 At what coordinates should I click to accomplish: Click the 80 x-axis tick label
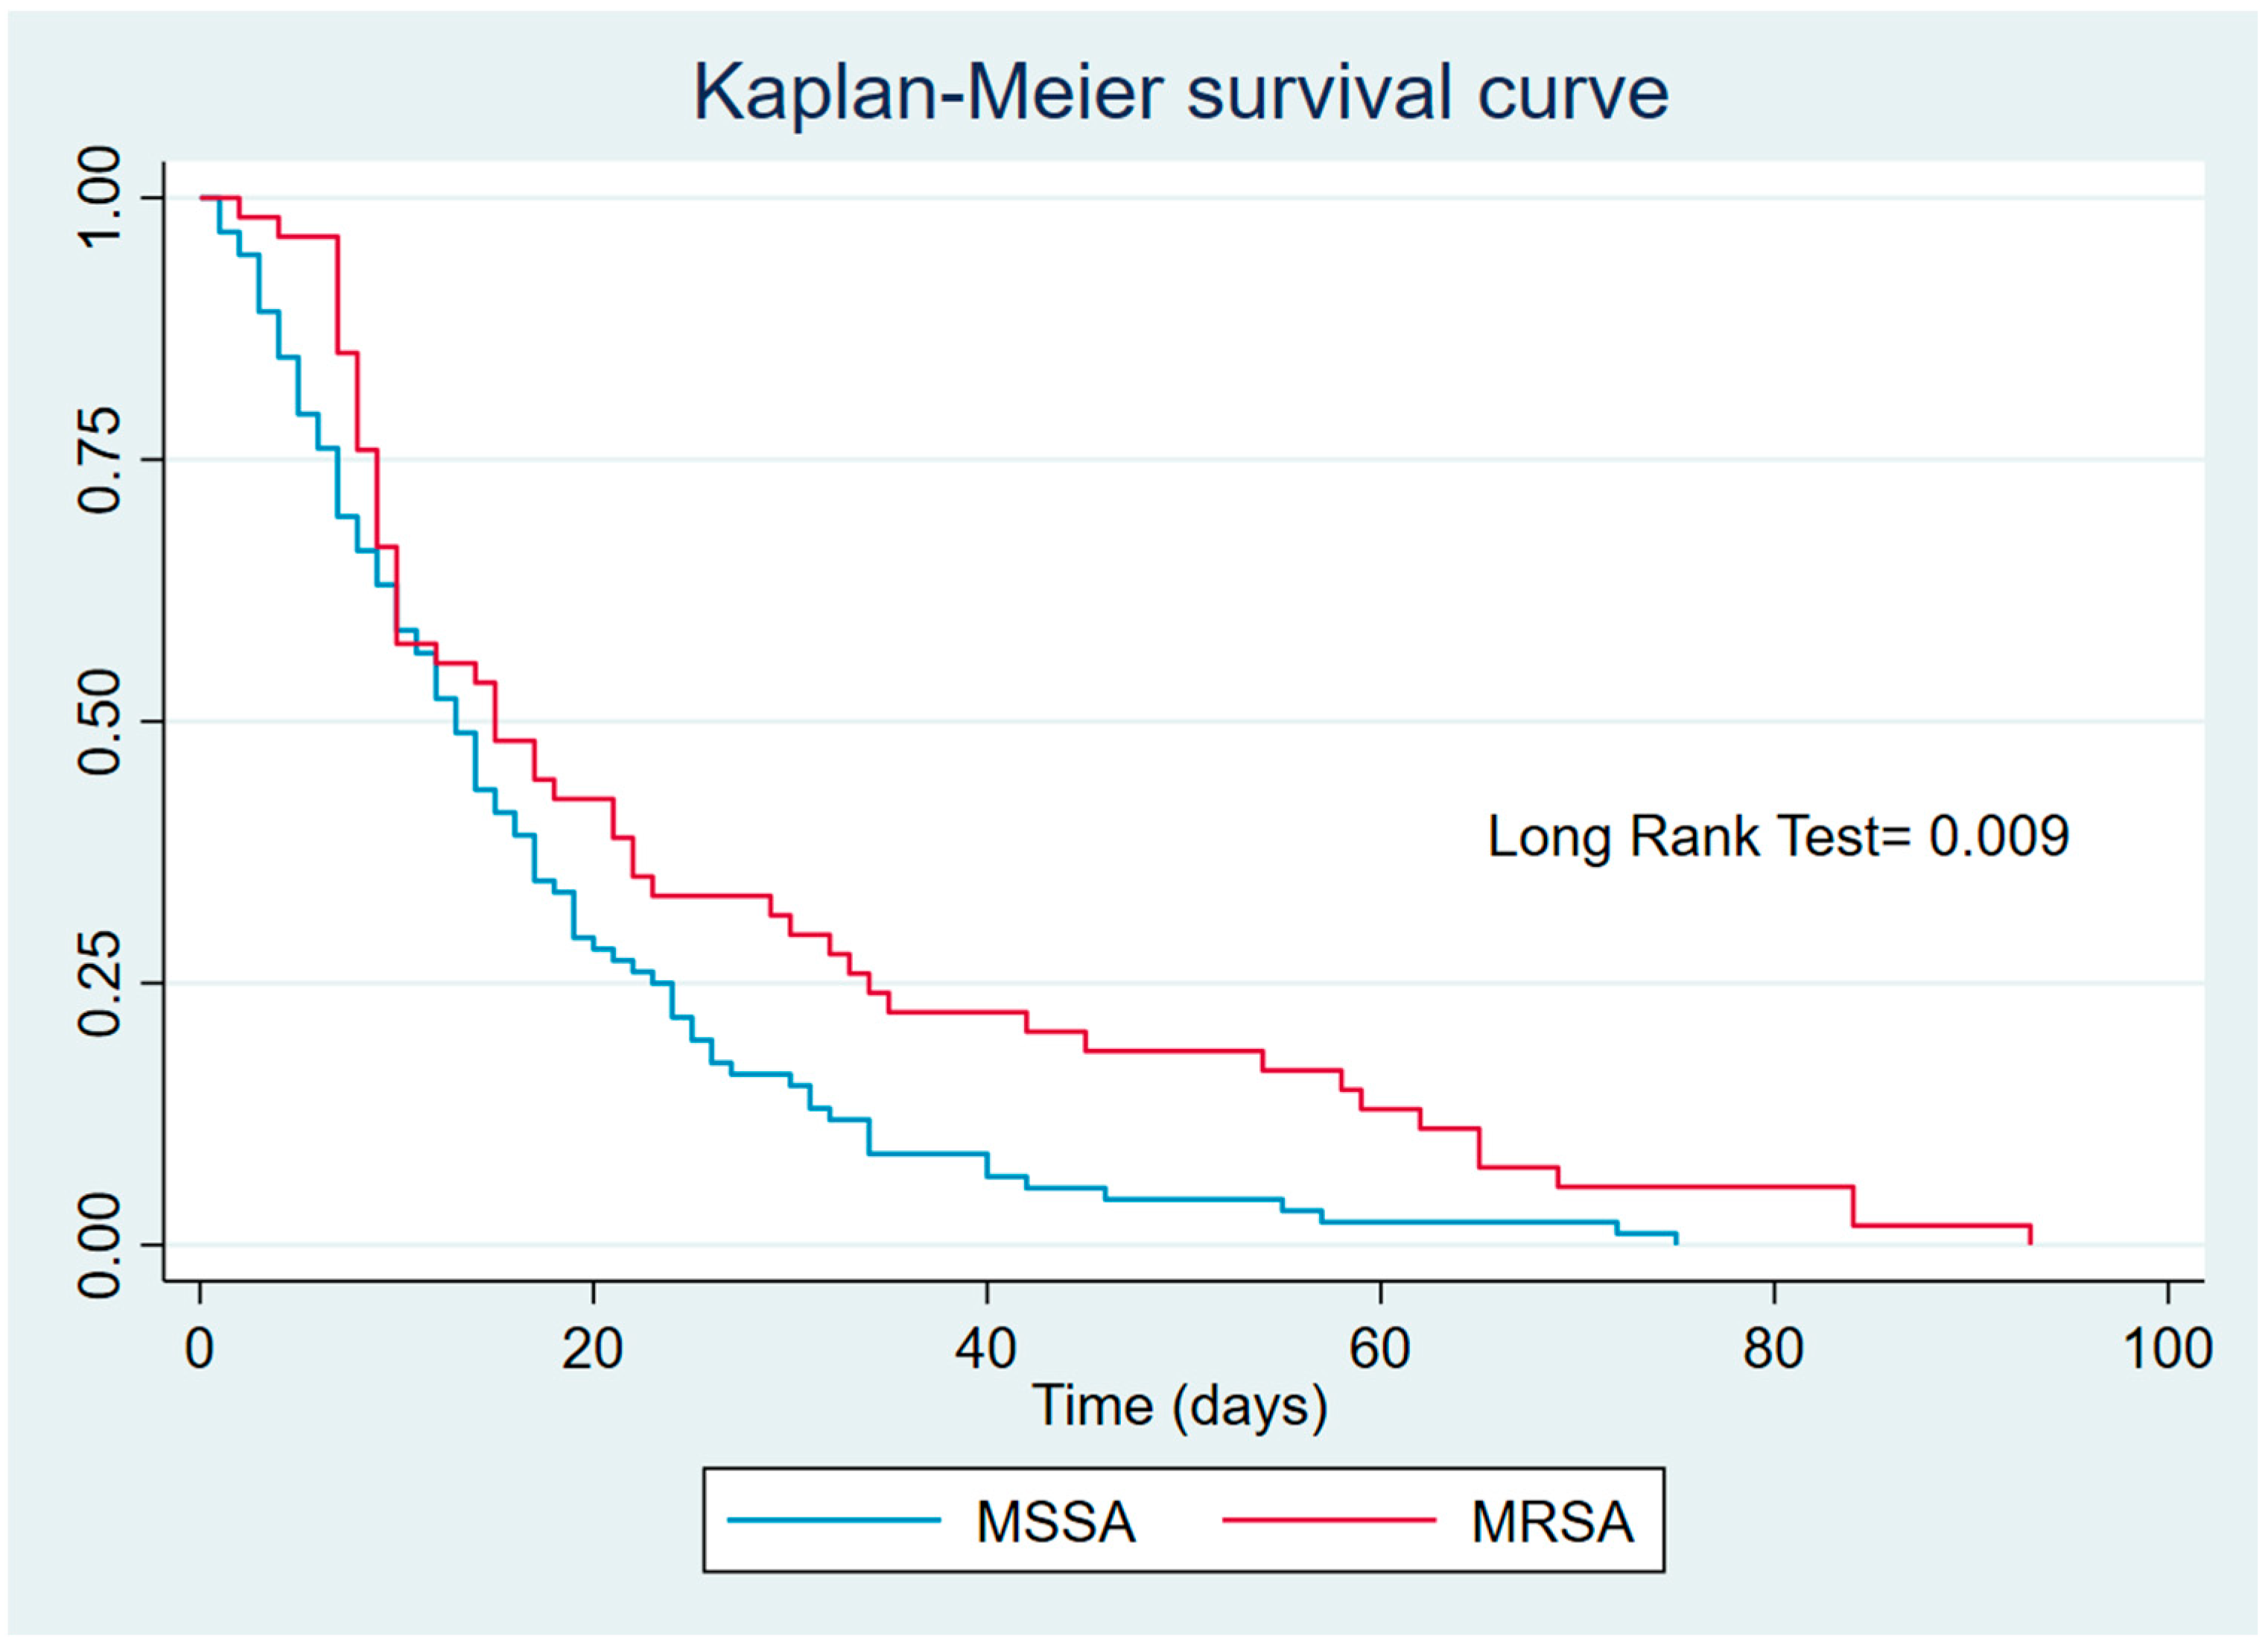(x=1774, y=1348)
